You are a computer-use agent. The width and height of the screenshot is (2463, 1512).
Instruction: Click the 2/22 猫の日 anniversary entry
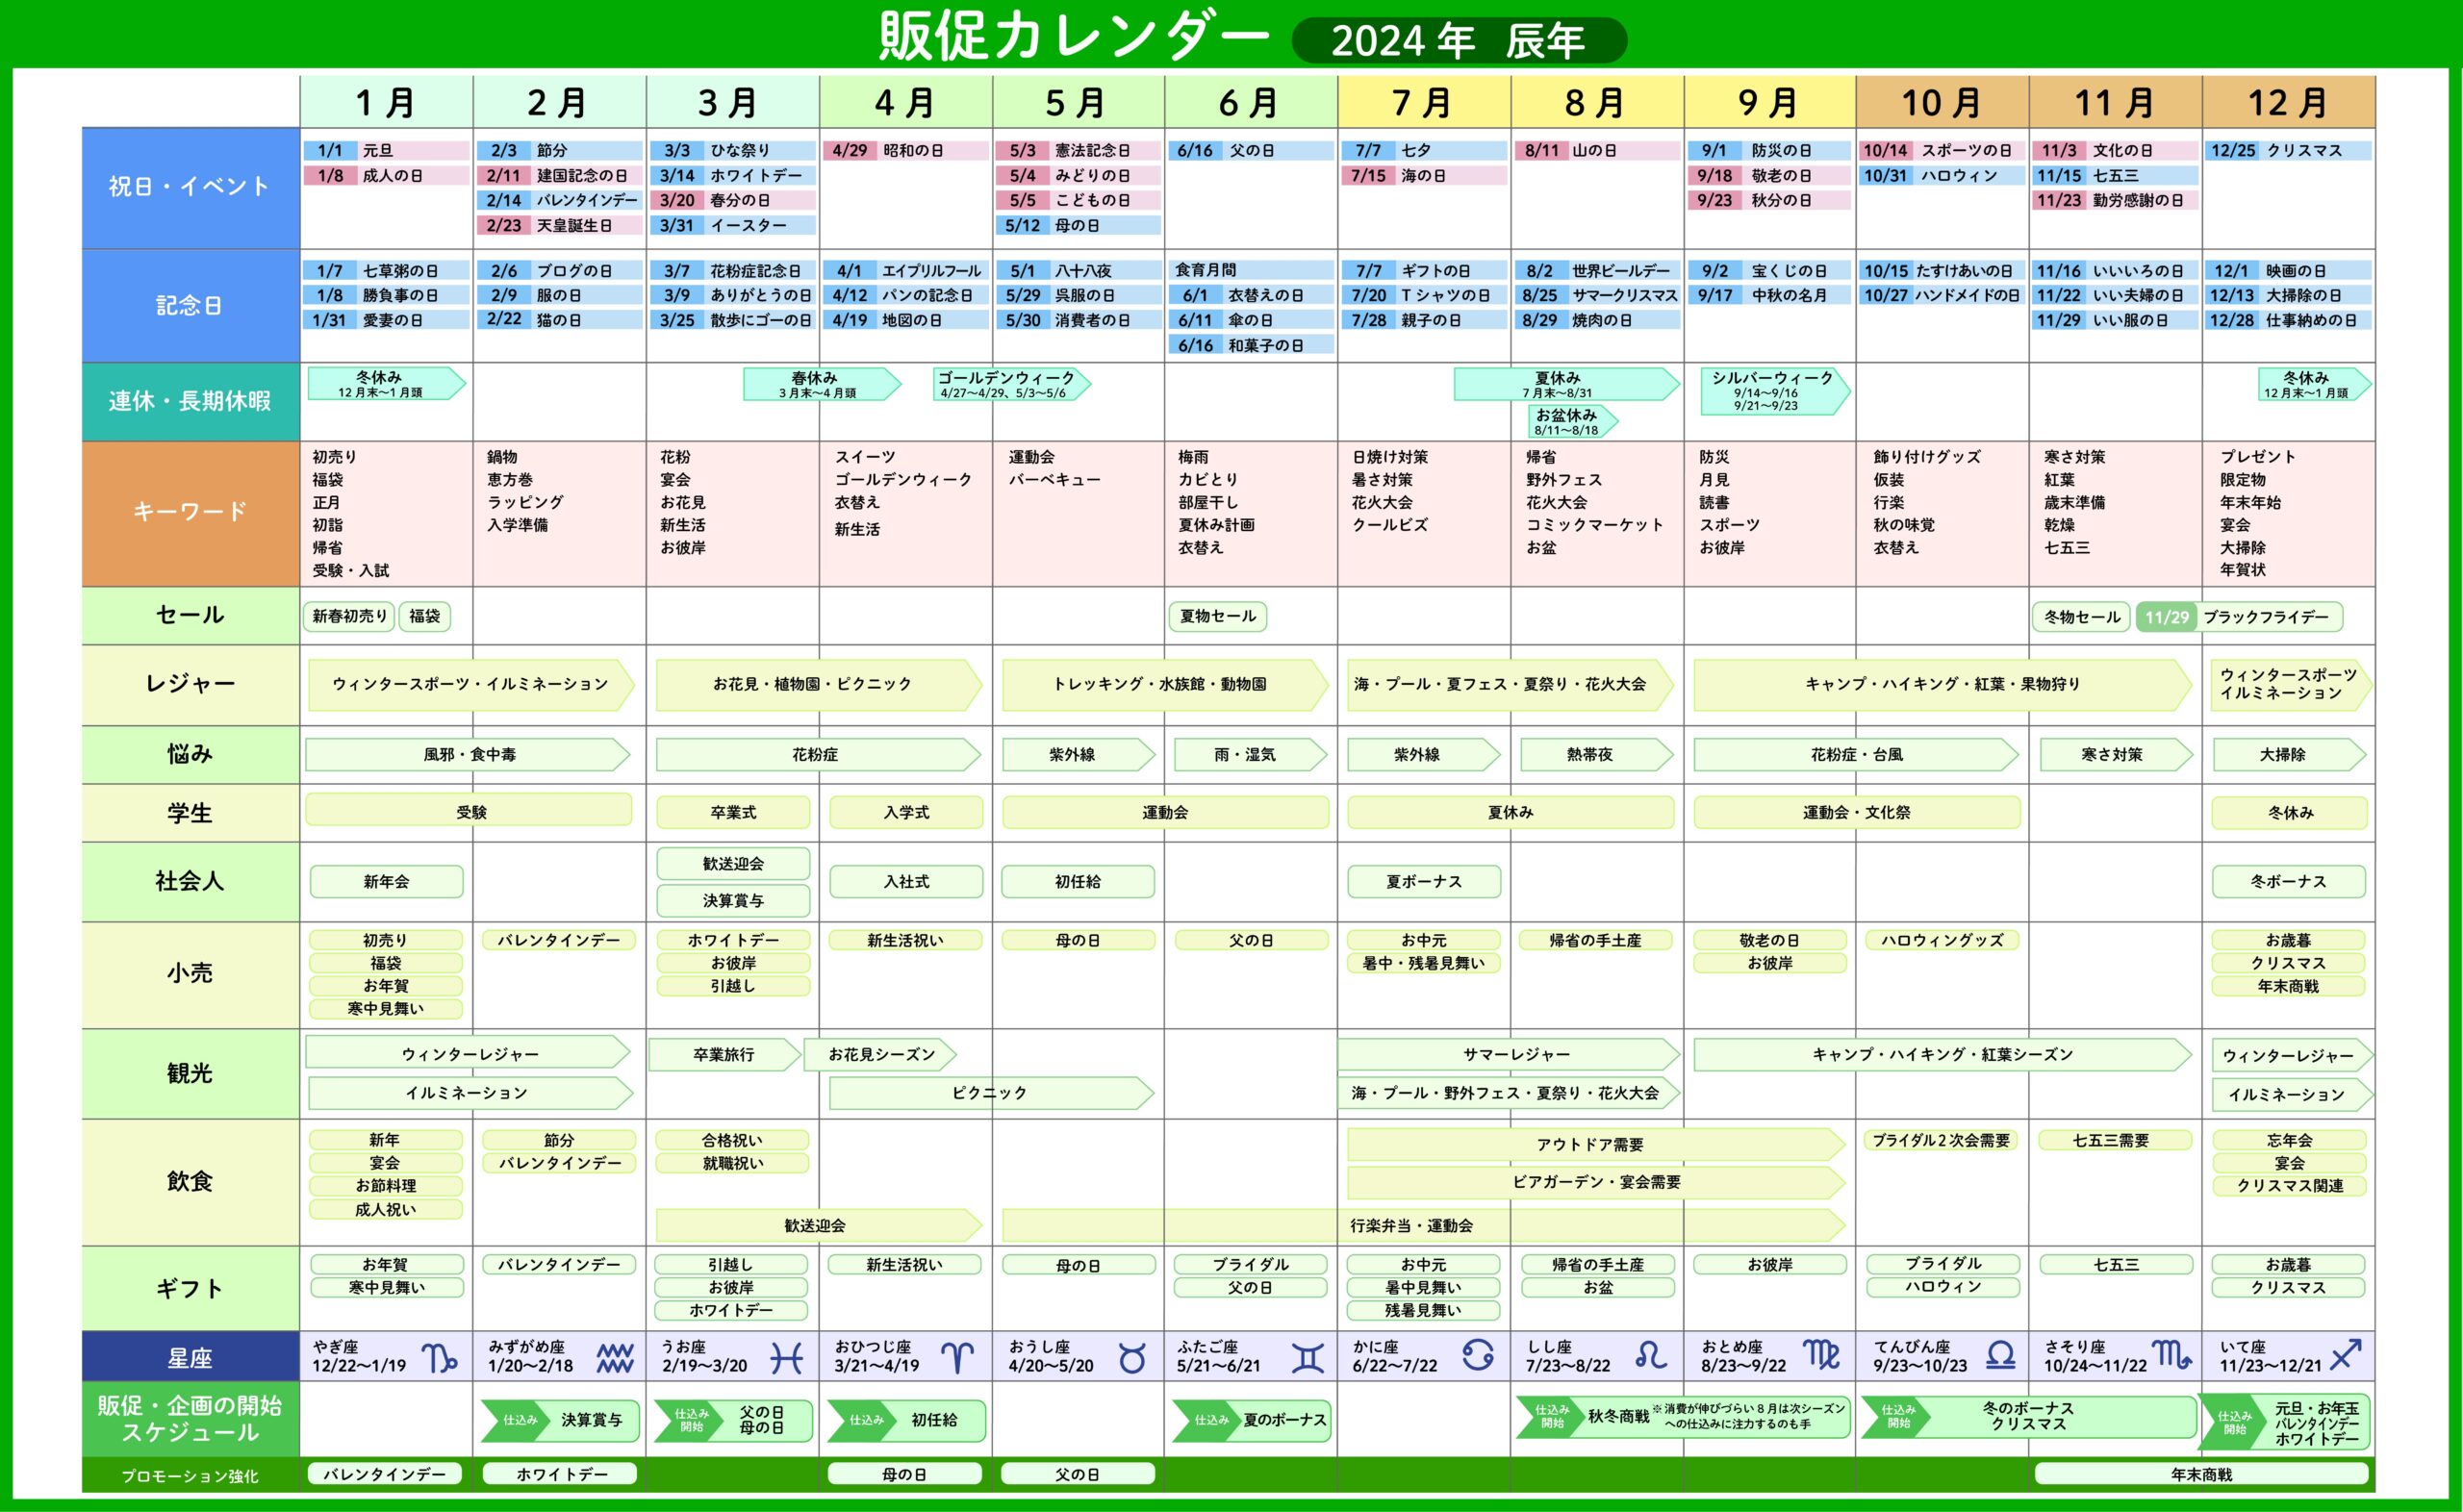(x=560, y=319)
